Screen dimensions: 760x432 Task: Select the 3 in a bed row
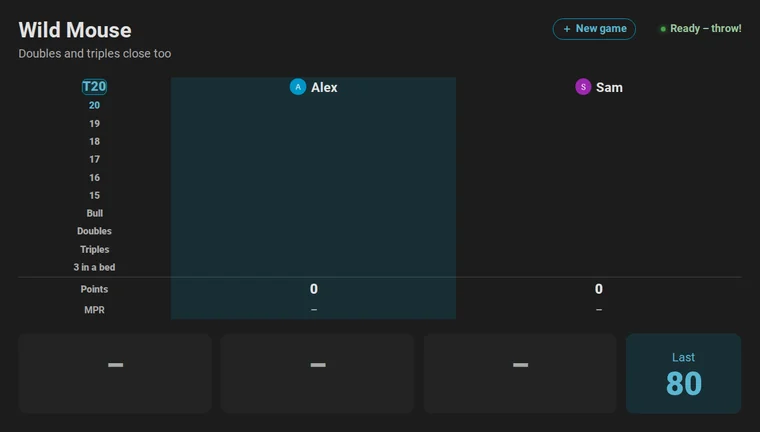[x=94, y=267]
